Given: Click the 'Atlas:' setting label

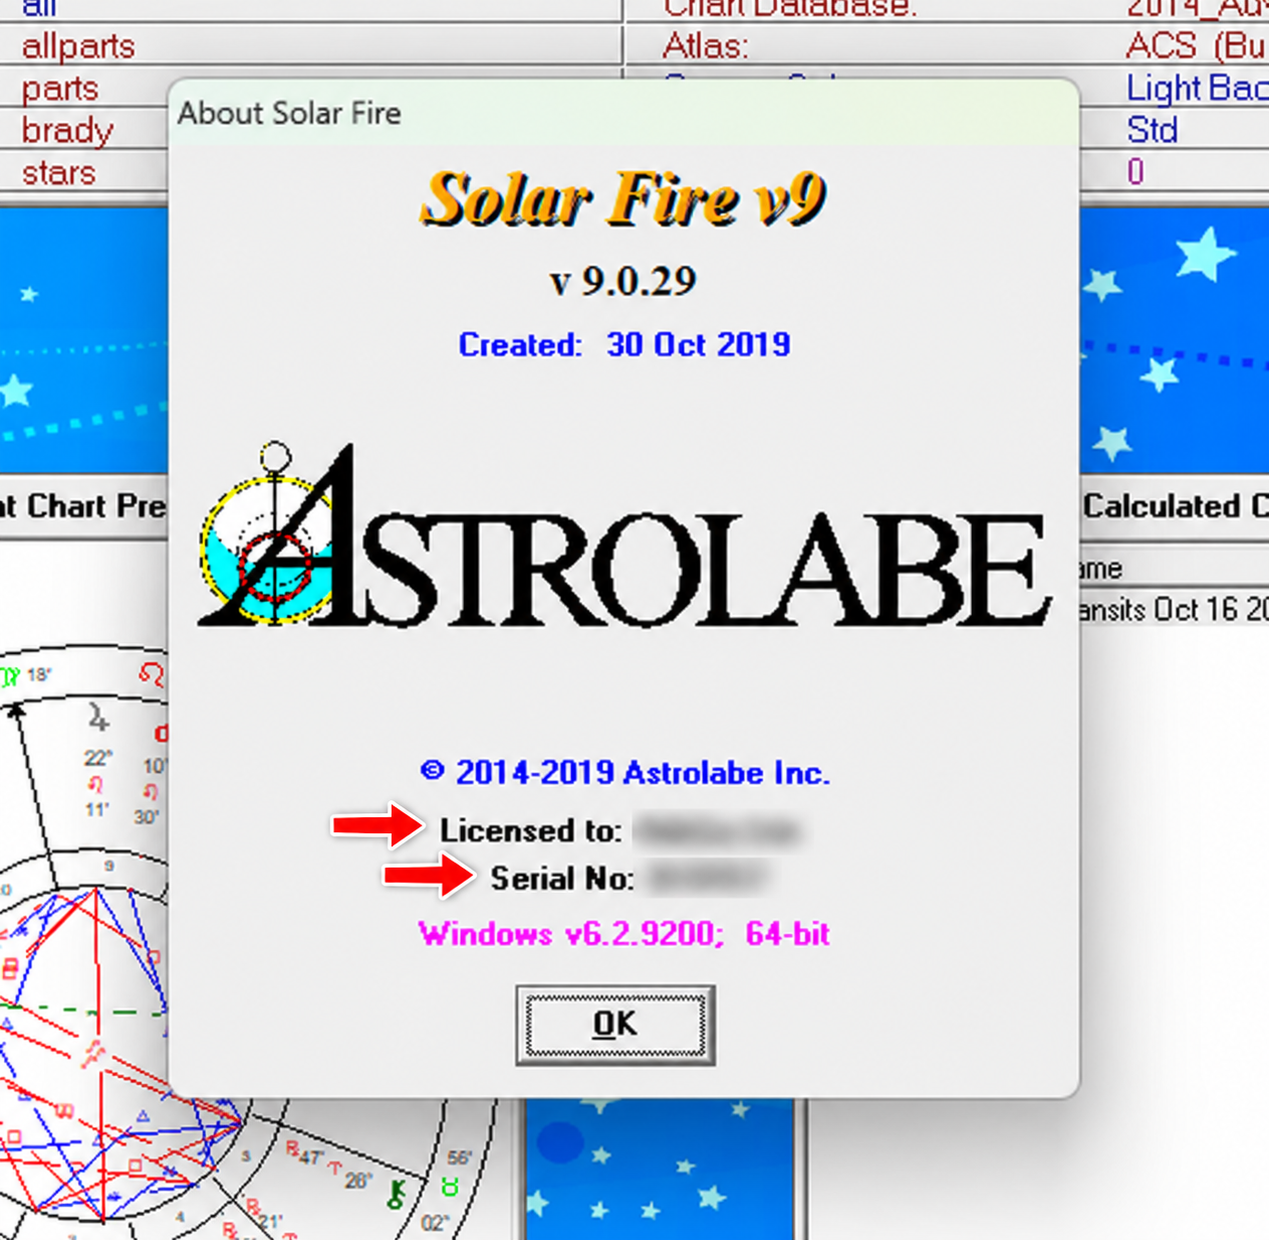Looking at the screenshot, I should click(x=705, y=46).
